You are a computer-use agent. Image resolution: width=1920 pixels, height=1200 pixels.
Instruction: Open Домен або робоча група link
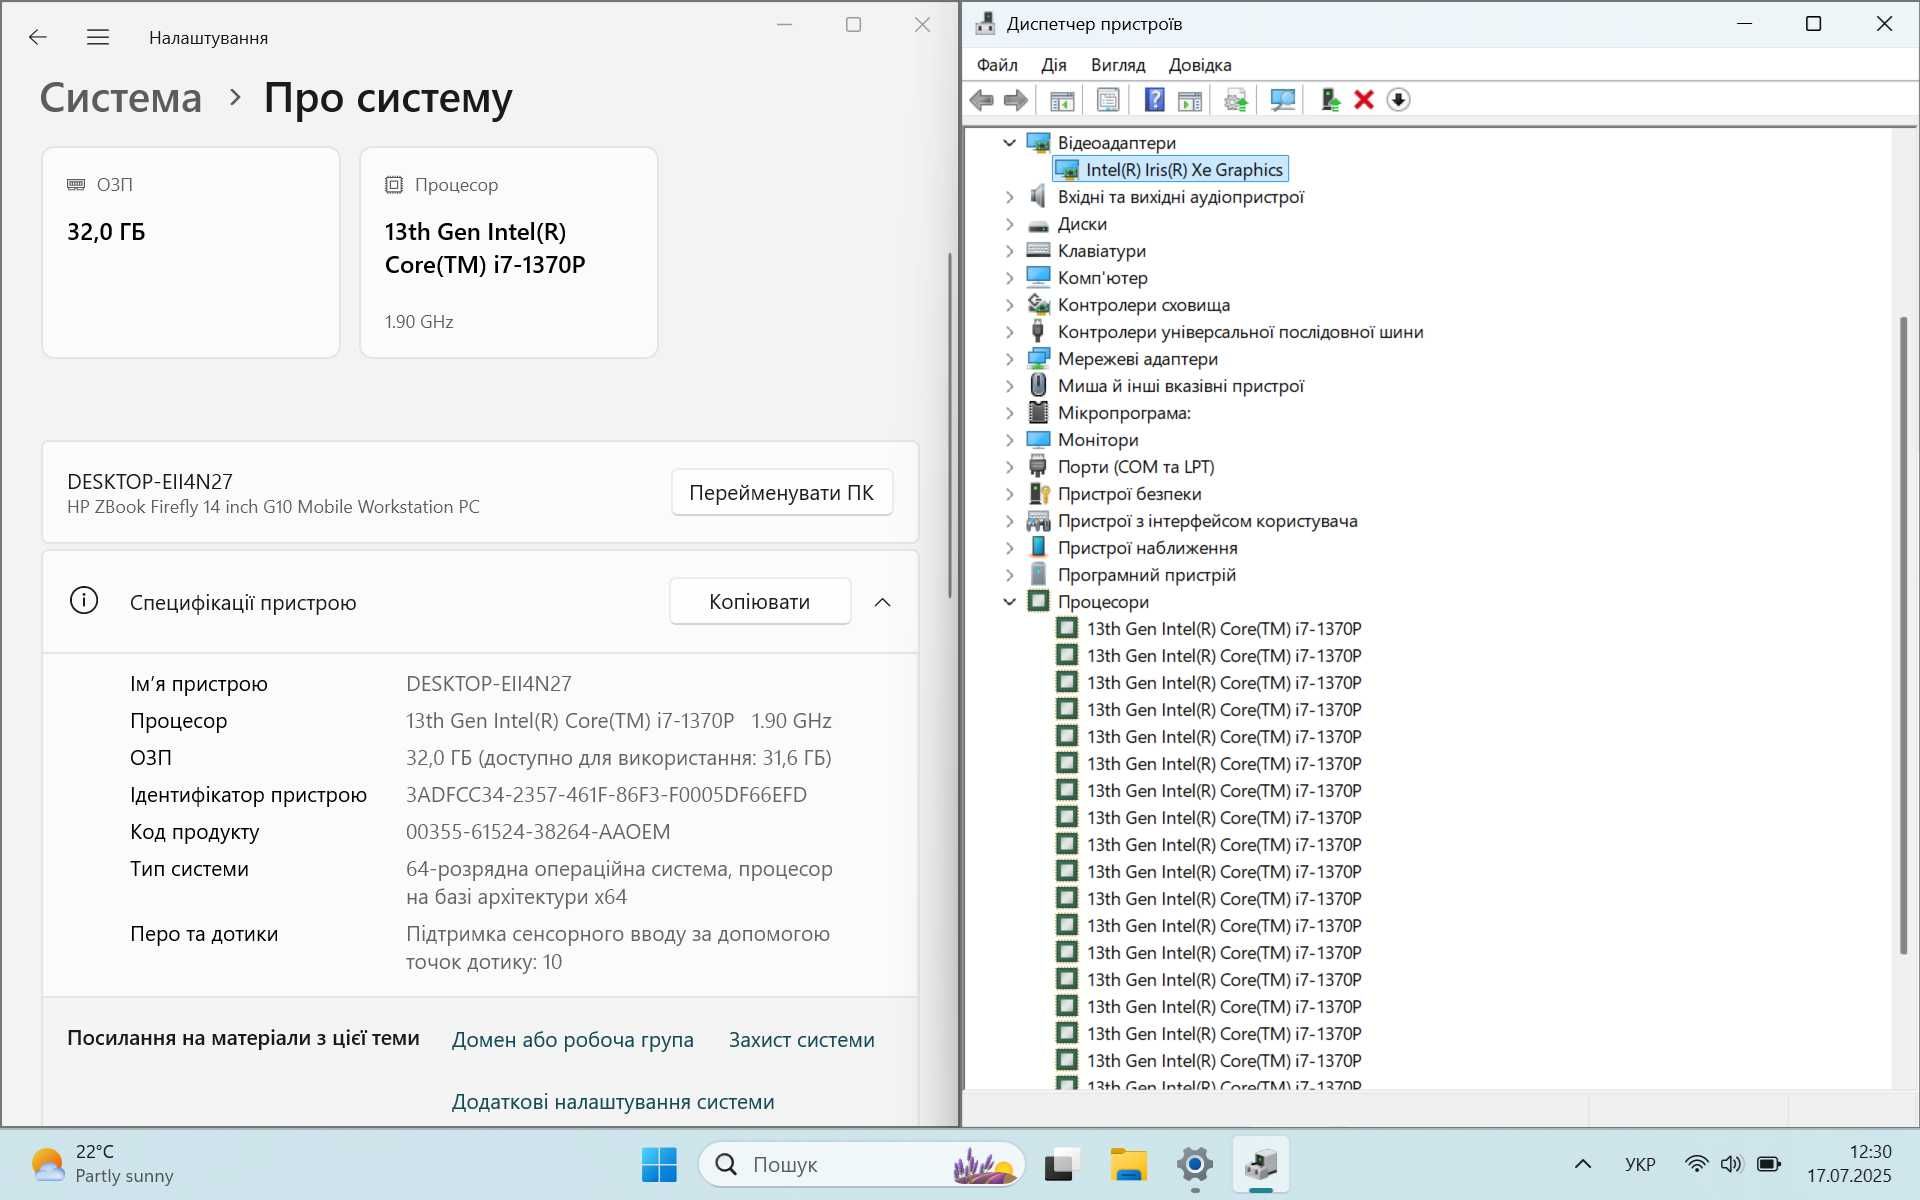pos(573,1040)
